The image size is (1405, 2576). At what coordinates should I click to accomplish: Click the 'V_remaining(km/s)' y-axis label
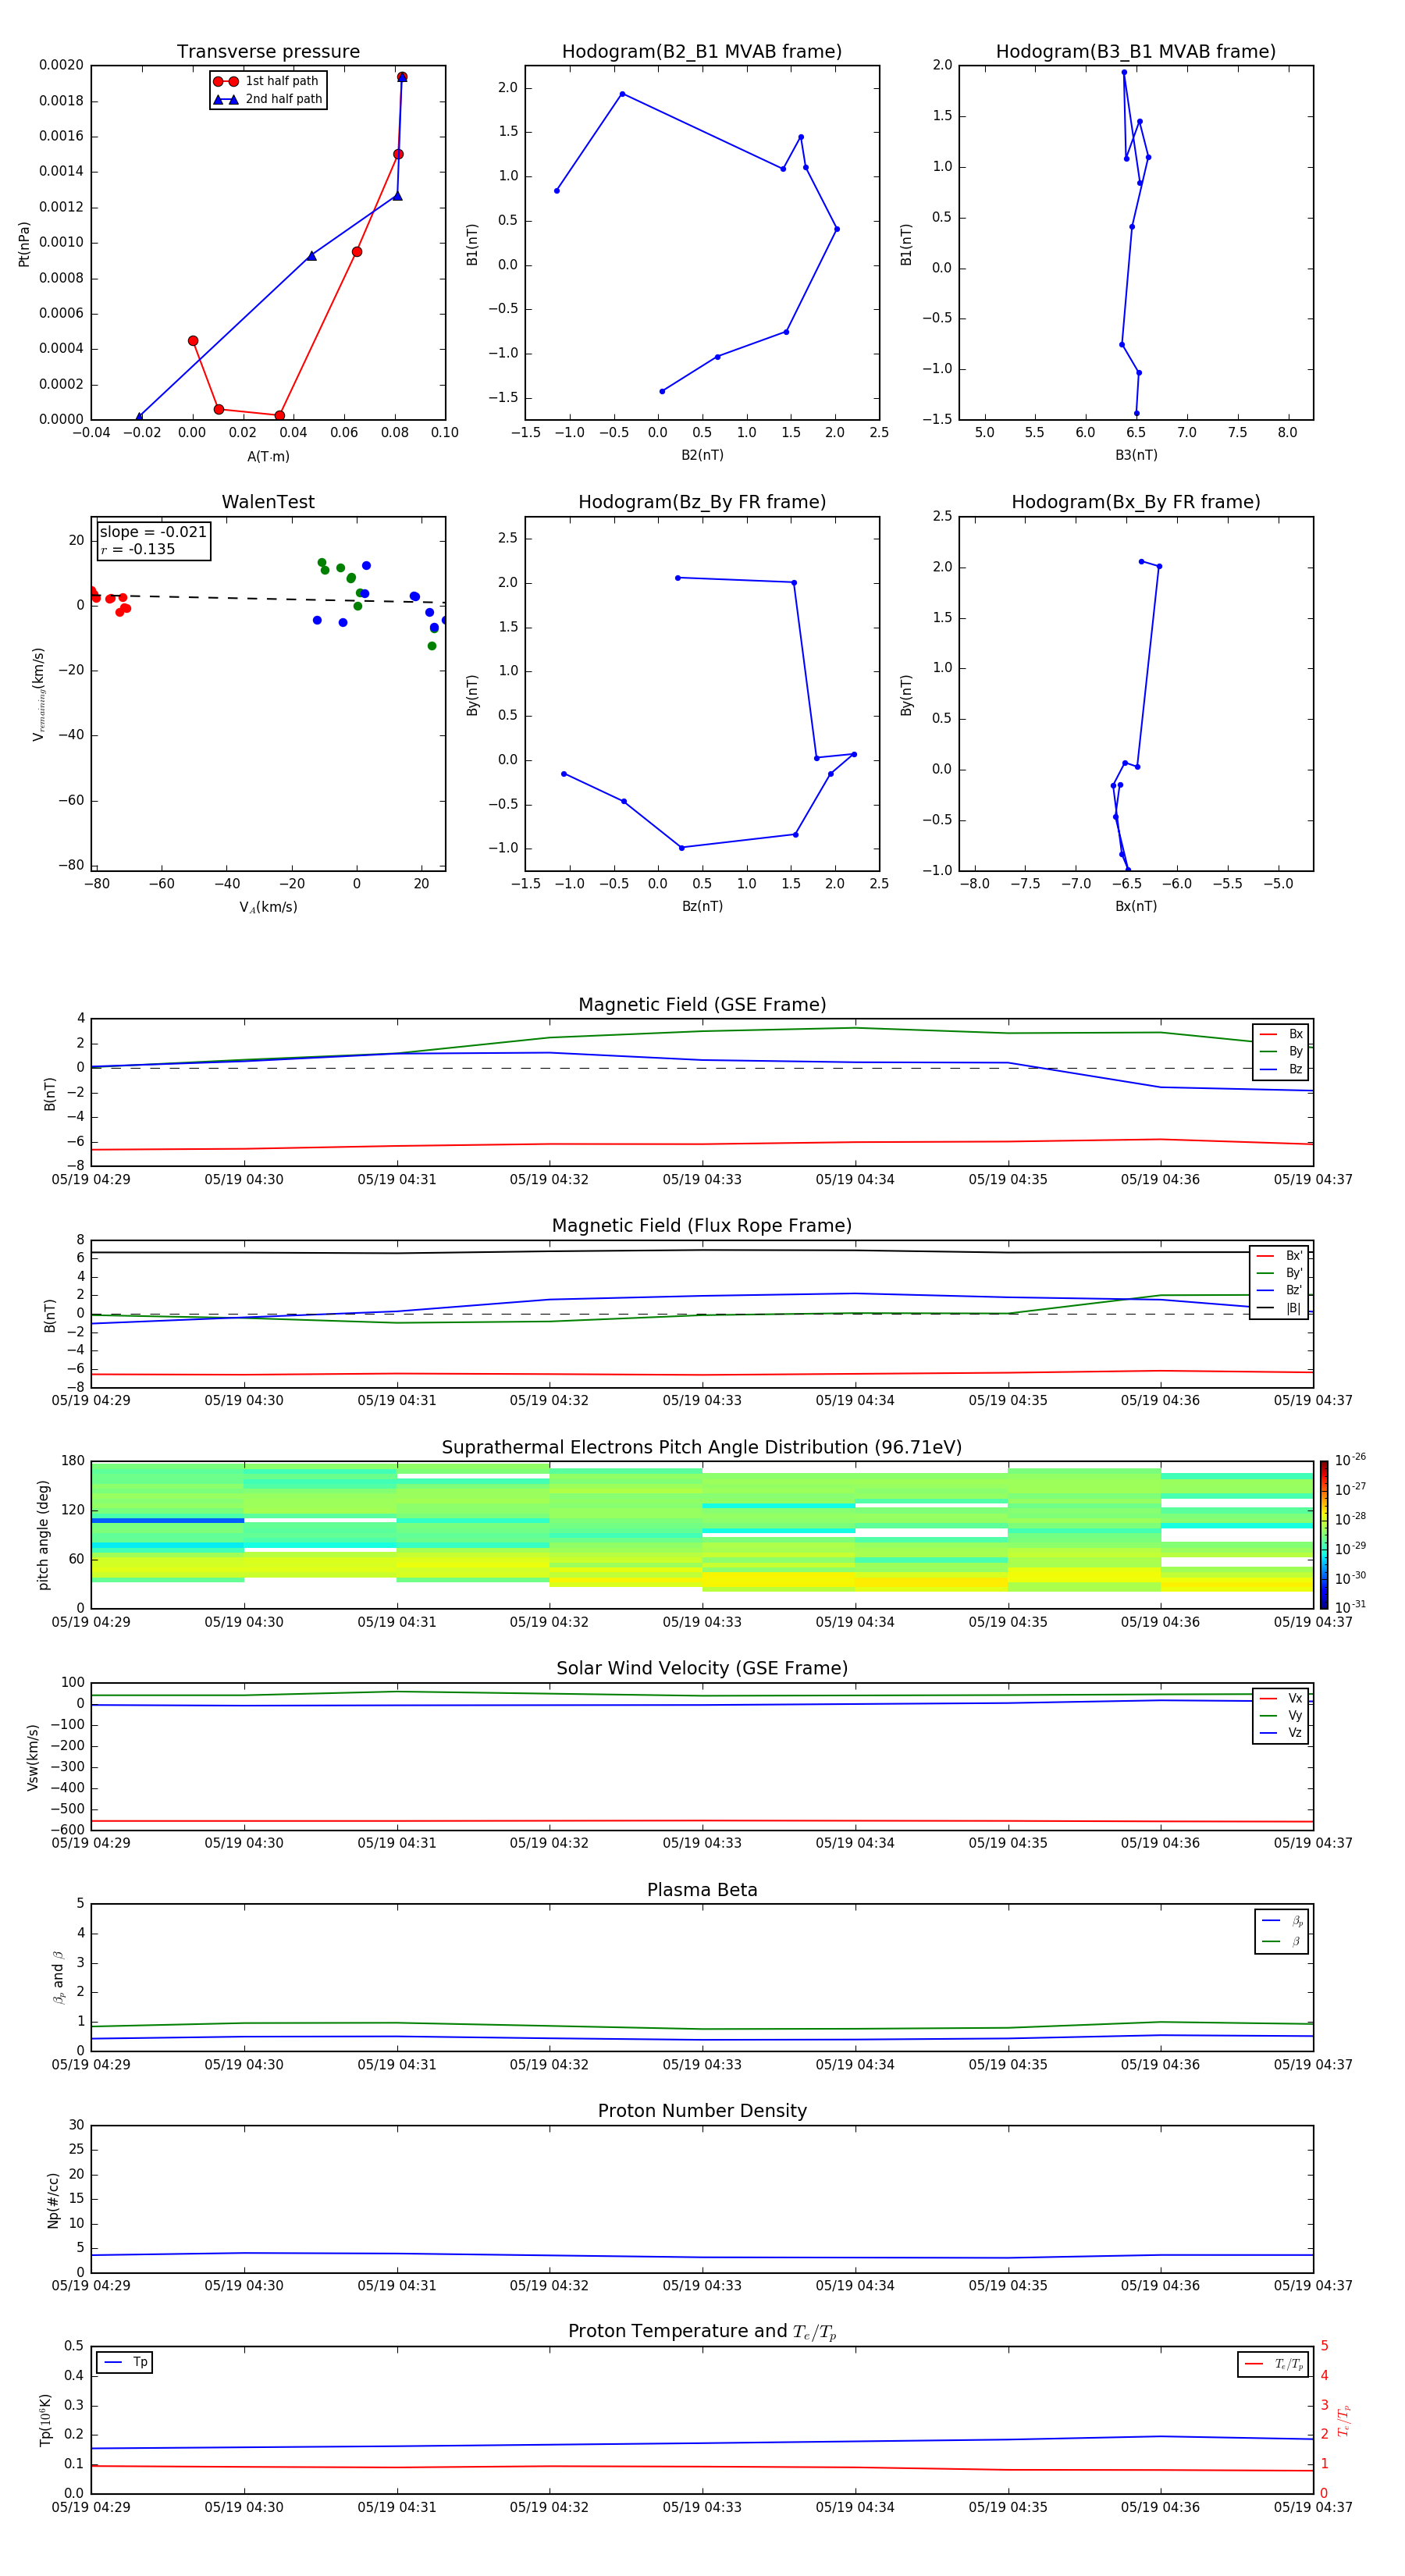[x=38, y=694]
